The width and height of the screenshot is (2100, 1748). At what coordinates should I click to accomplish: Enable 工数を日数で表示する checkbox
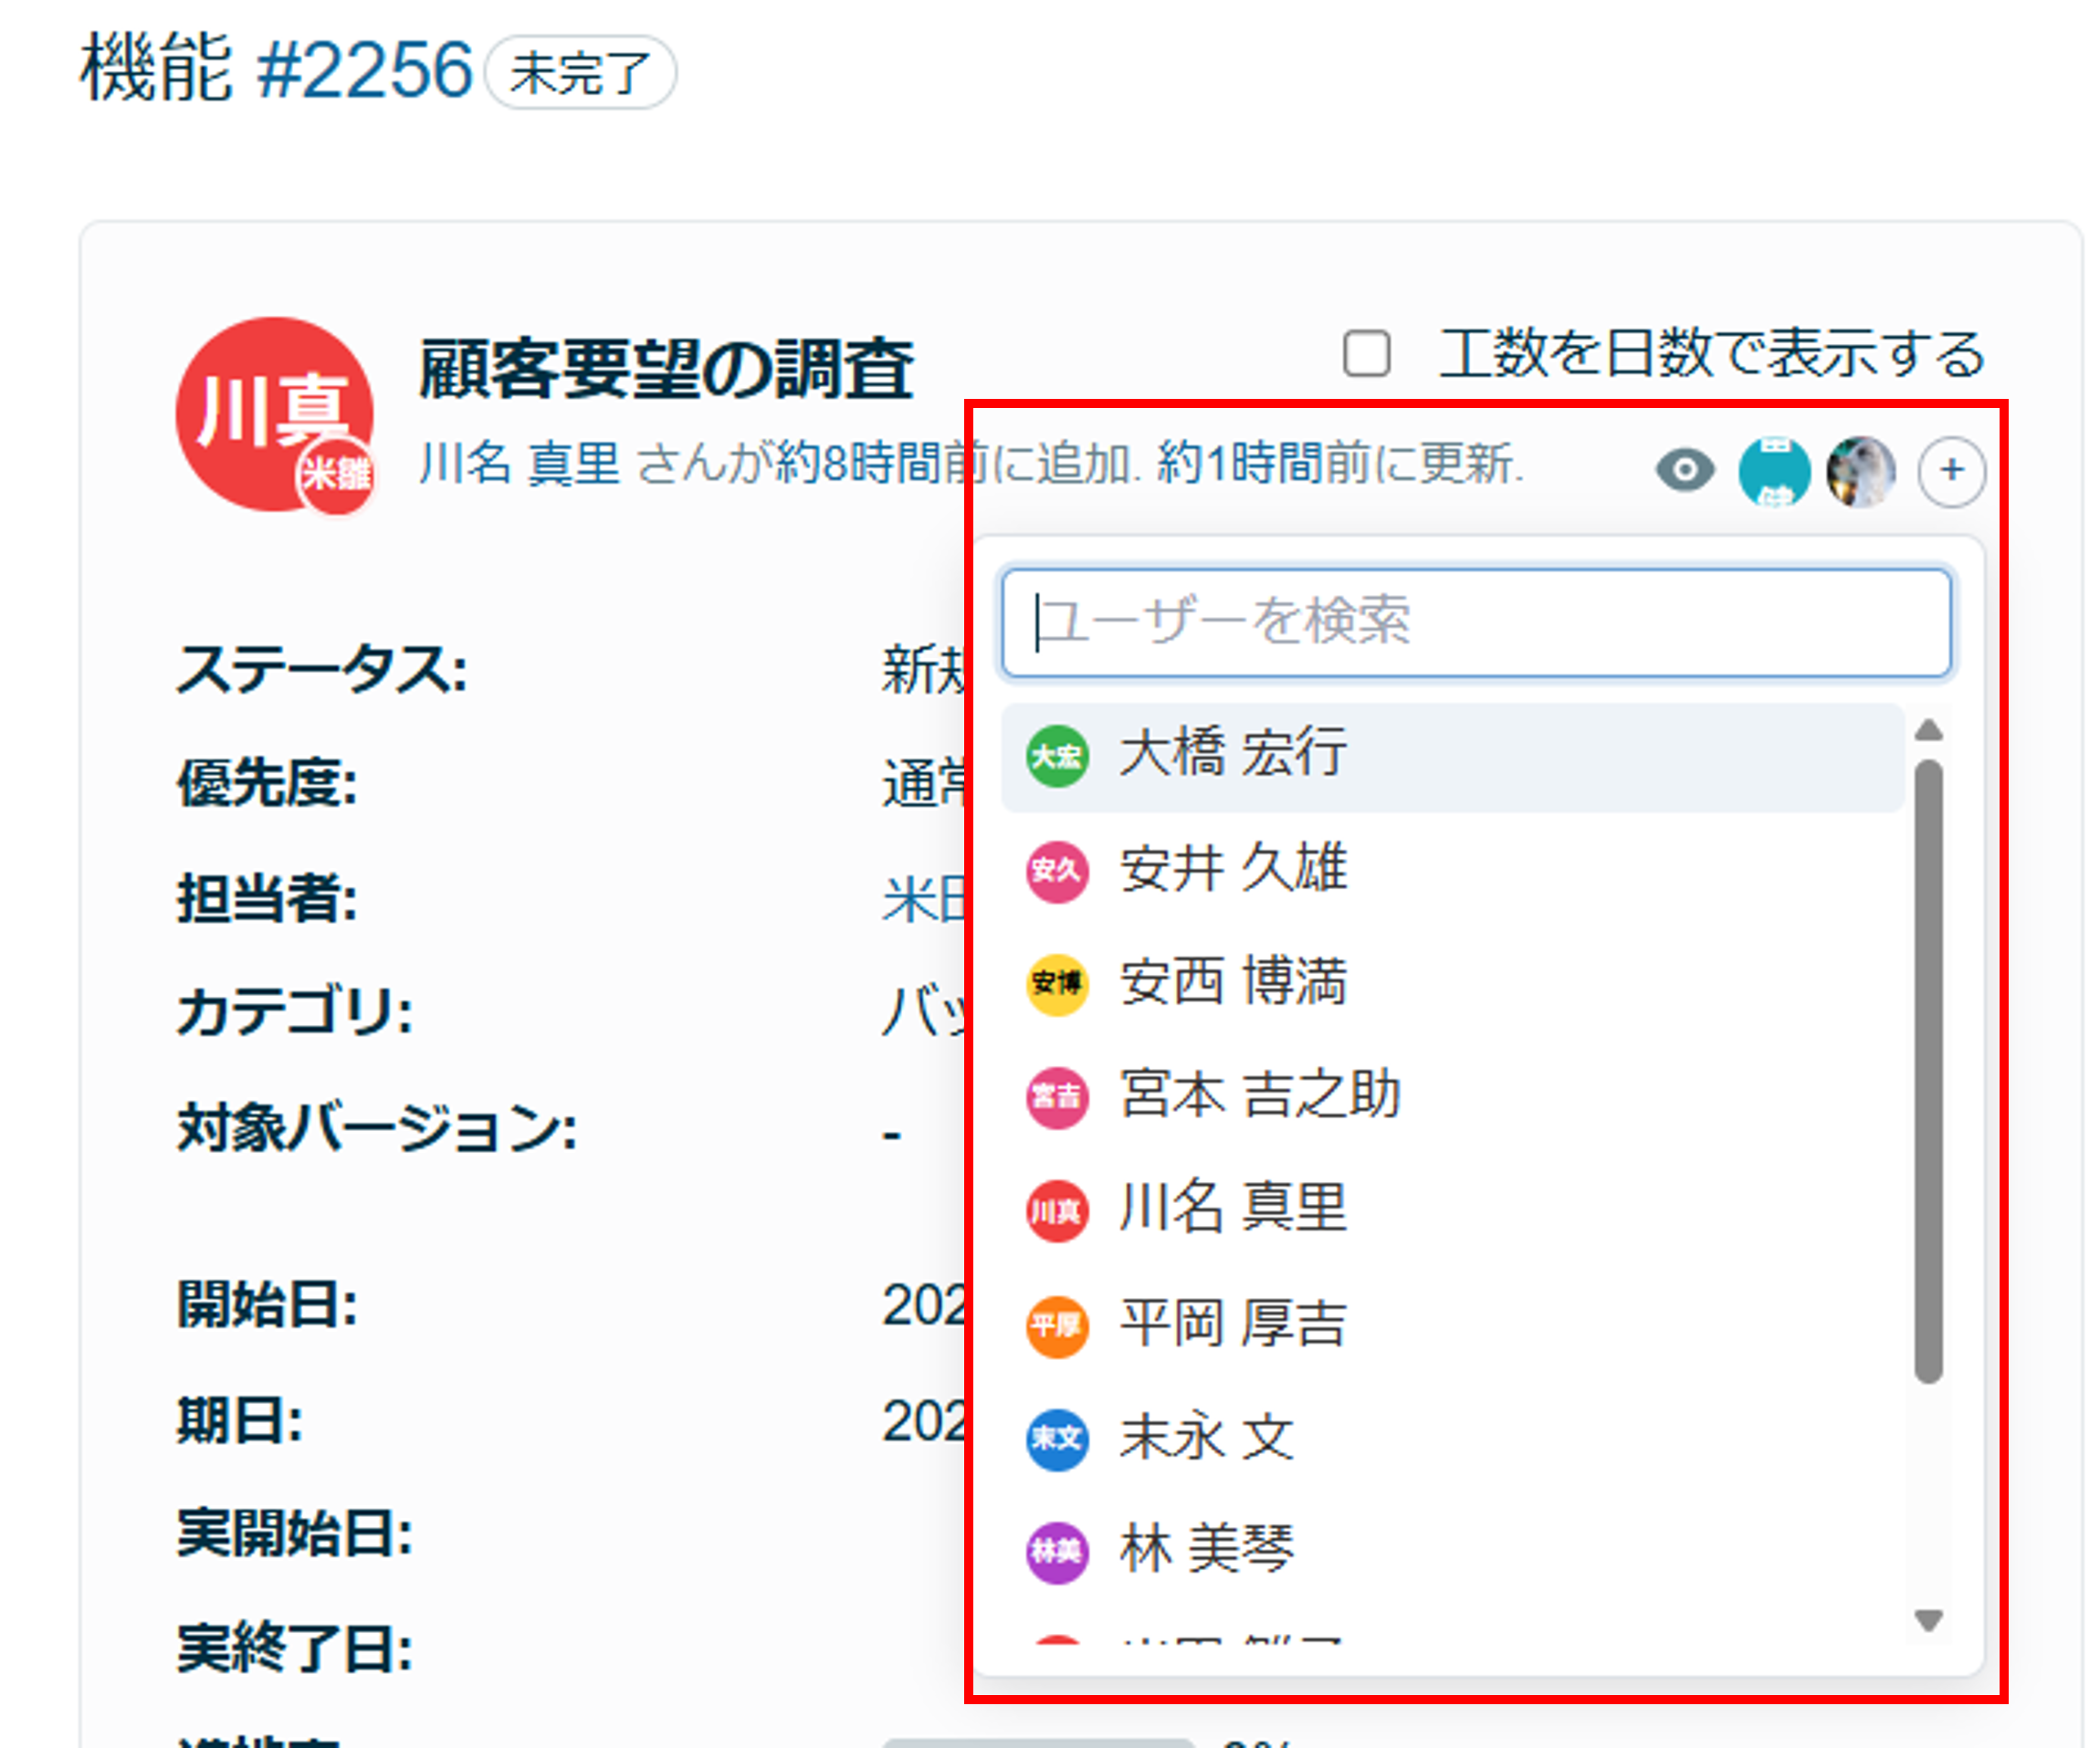point(1366,353)
